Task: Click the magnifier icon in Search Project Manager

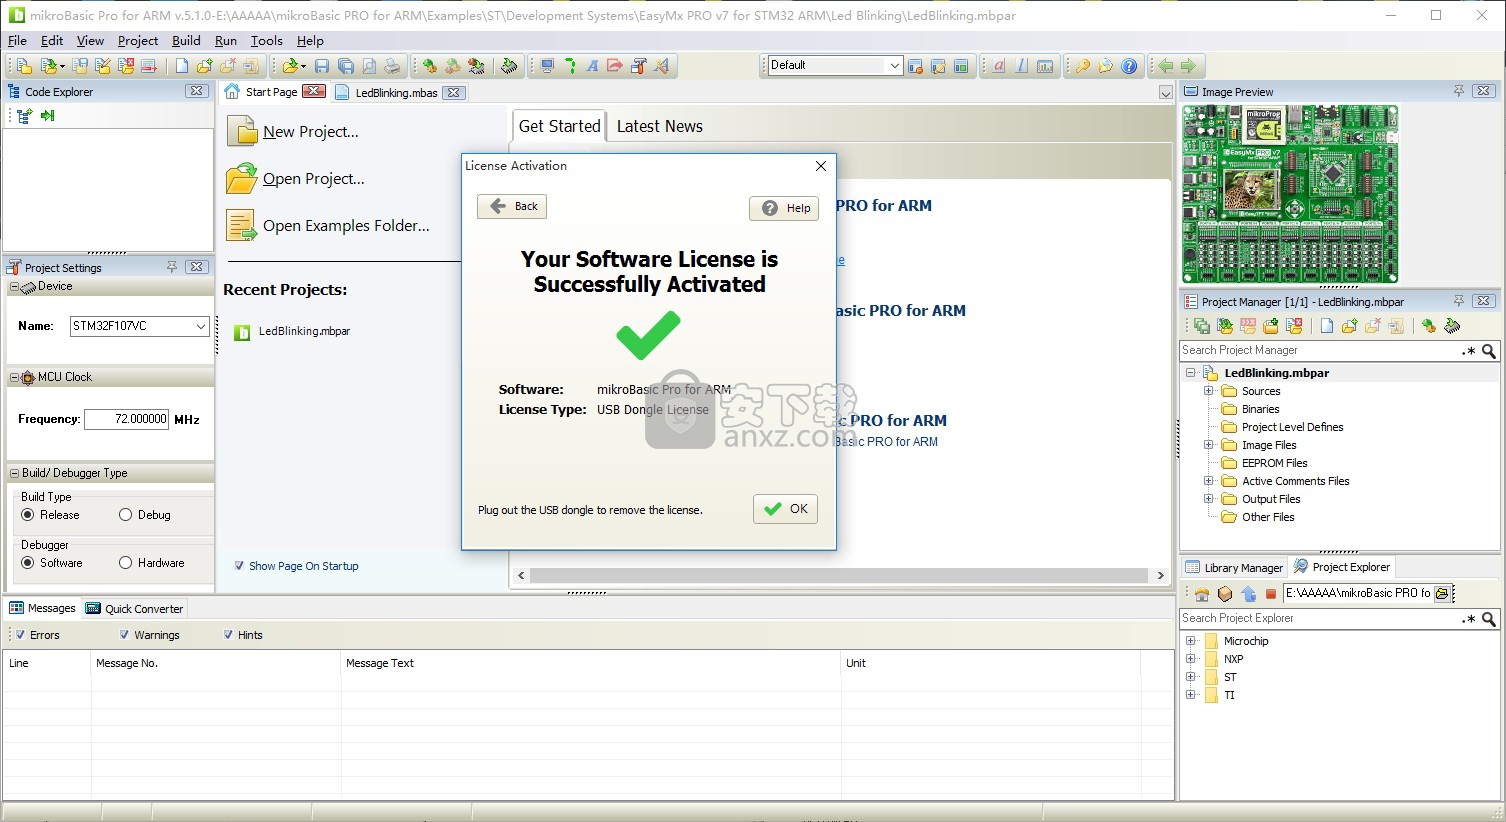Action: [1488, 351]
